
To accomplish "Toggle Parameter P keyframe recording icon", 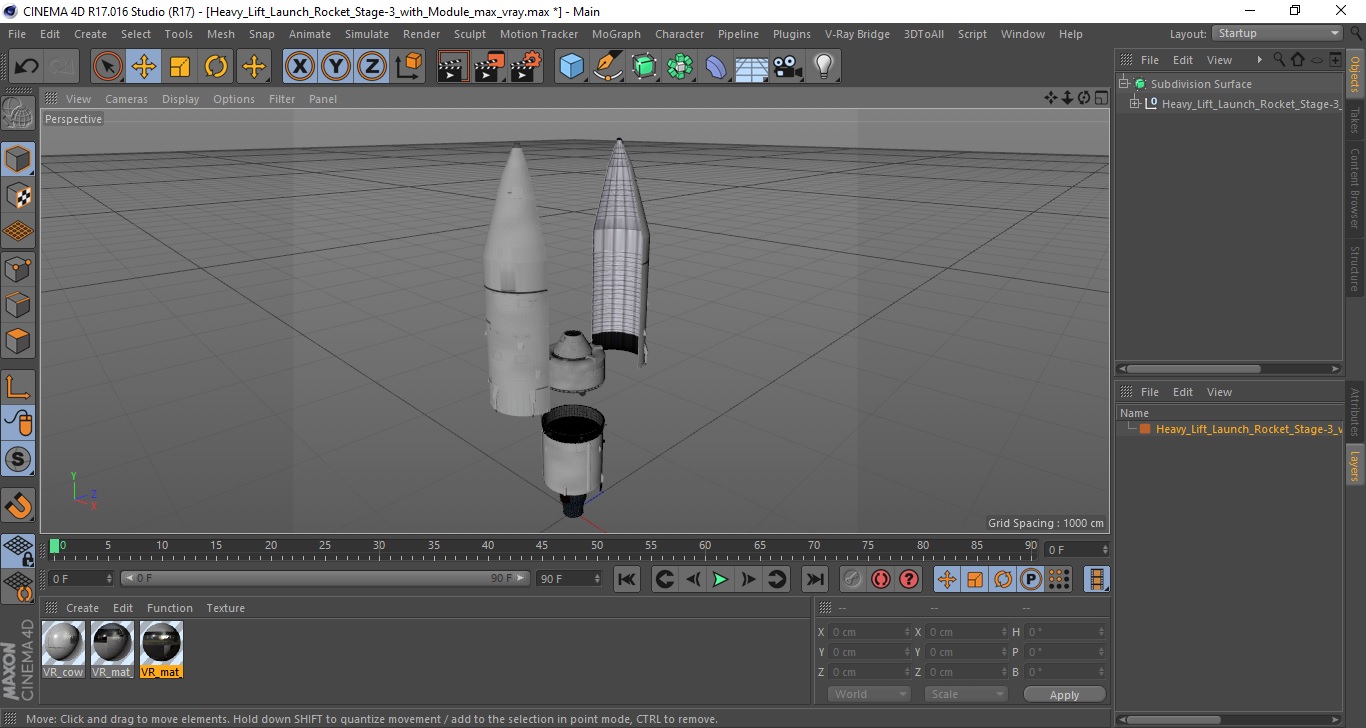I will 1030,579.
